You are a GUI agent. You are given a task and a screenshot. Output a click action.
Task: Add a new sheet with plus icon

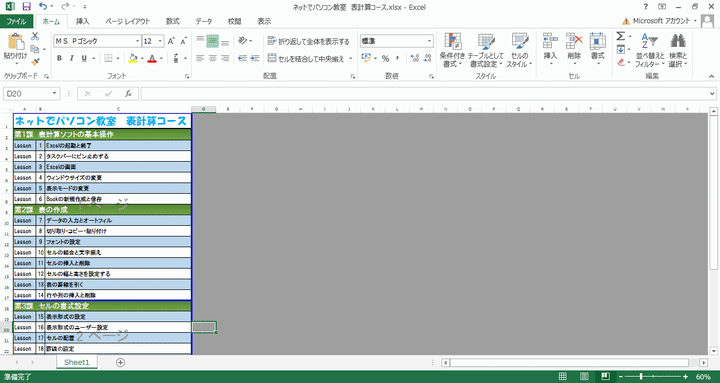(120, 362)
